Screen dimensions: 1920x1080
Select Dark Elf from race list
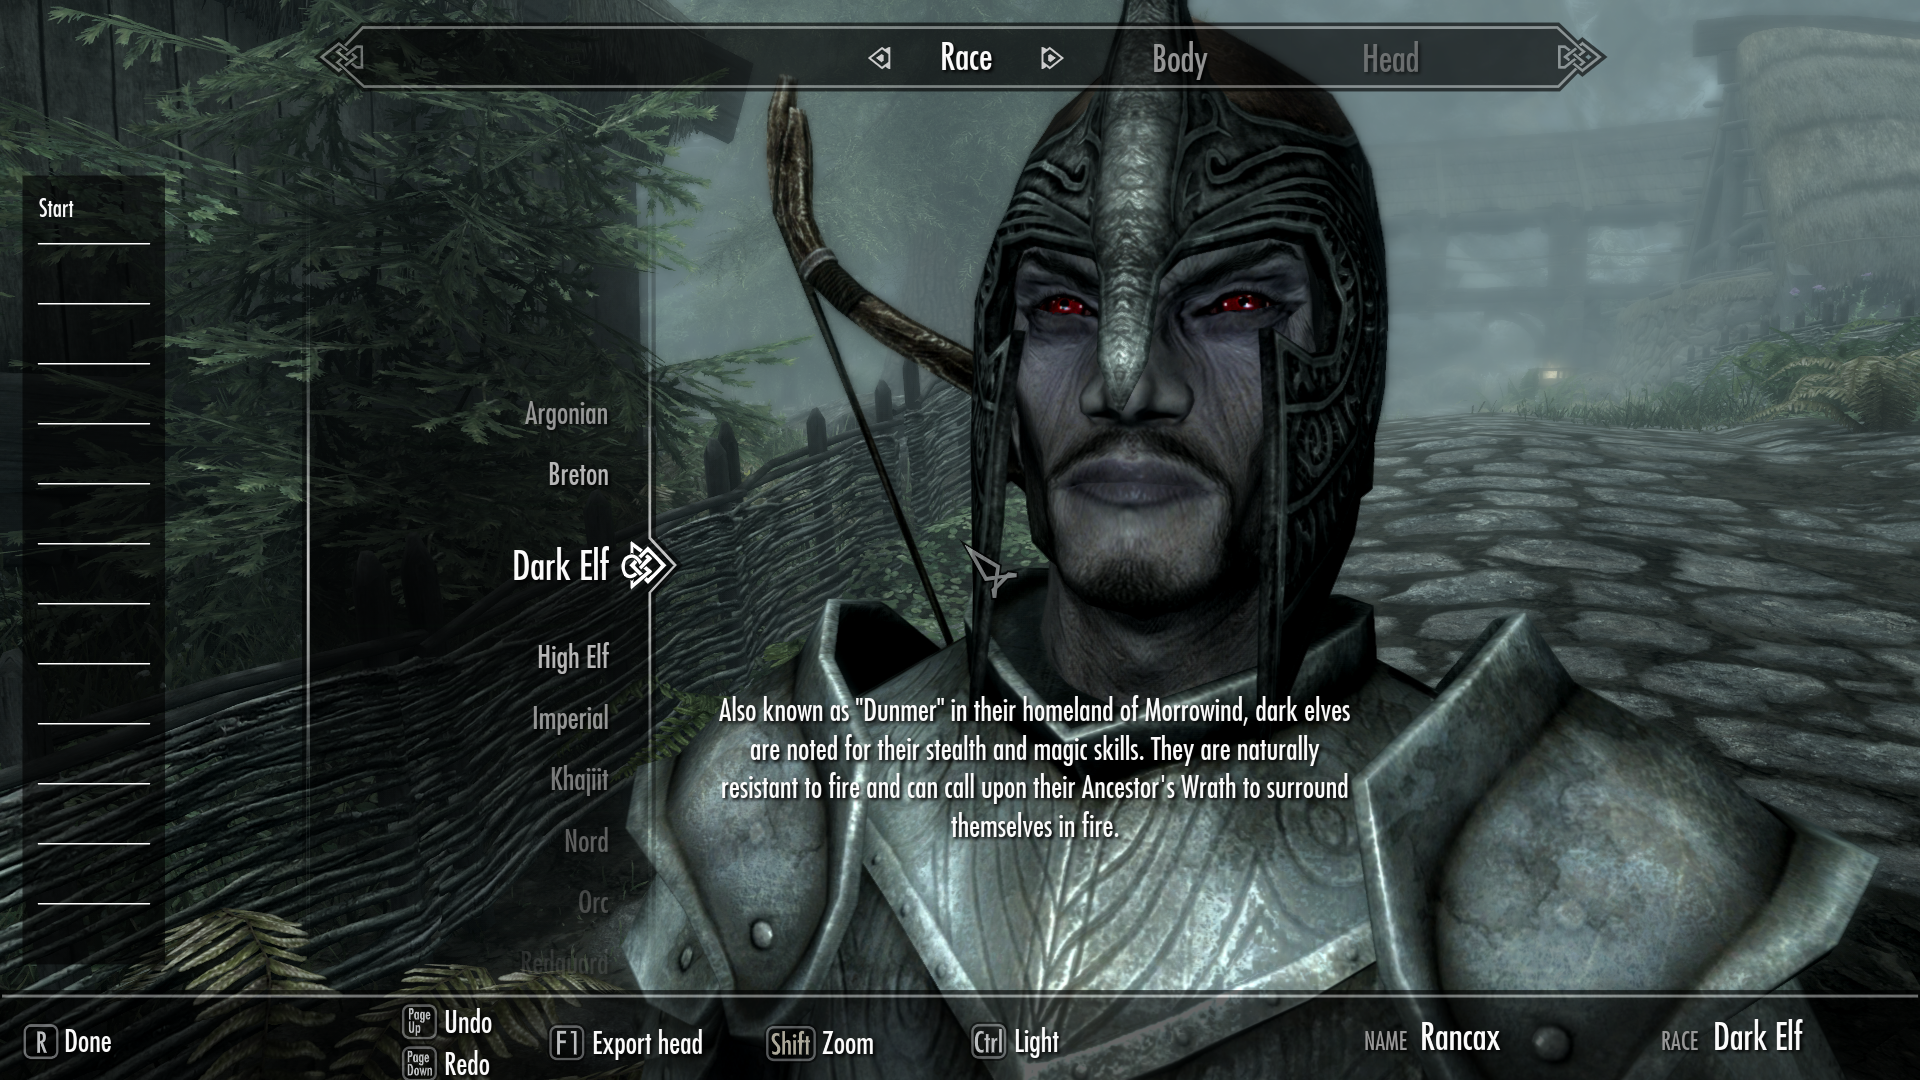pos(560,564)
